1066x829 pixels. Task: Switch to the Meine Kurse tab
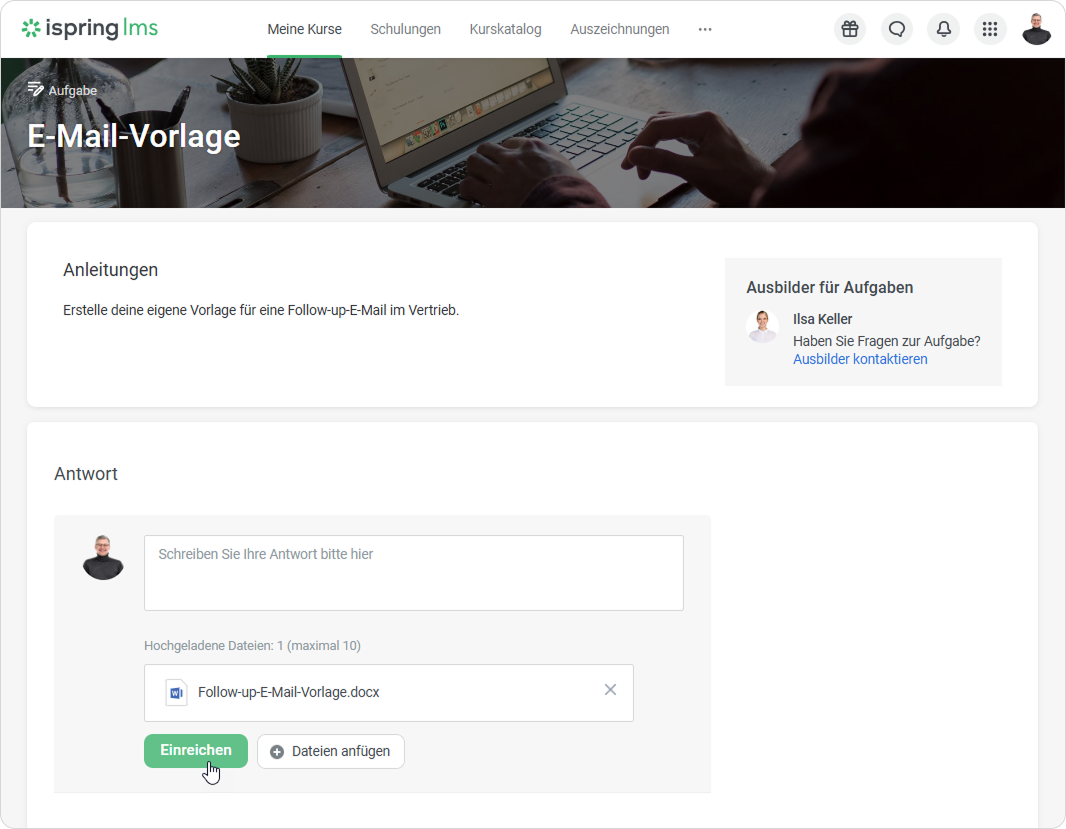[x=304, y=29]
